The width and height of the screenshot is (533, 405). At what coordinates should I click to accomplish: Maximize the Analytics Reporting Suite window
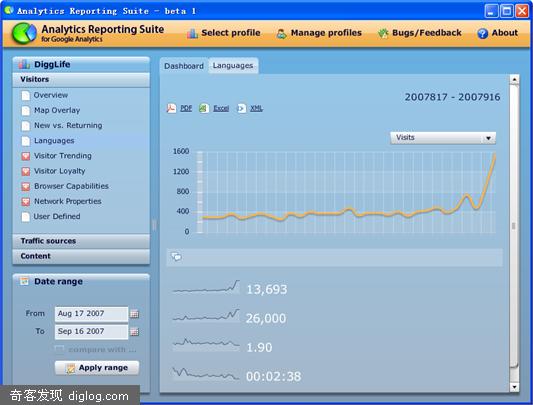point(506,11)
